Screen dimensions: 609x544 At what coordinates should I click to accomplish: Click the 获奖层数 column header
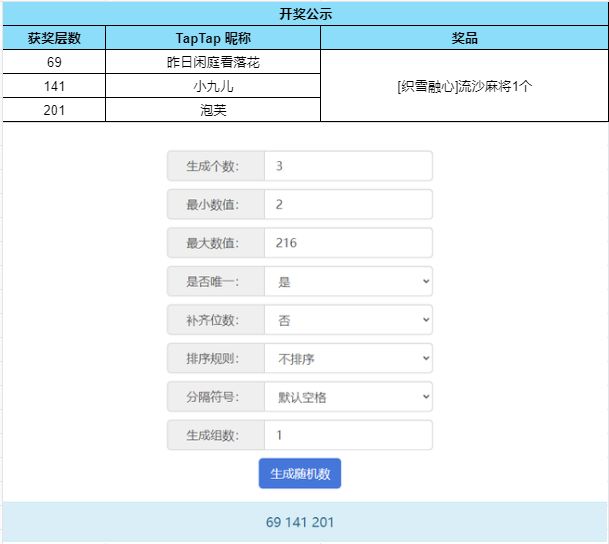54,38
